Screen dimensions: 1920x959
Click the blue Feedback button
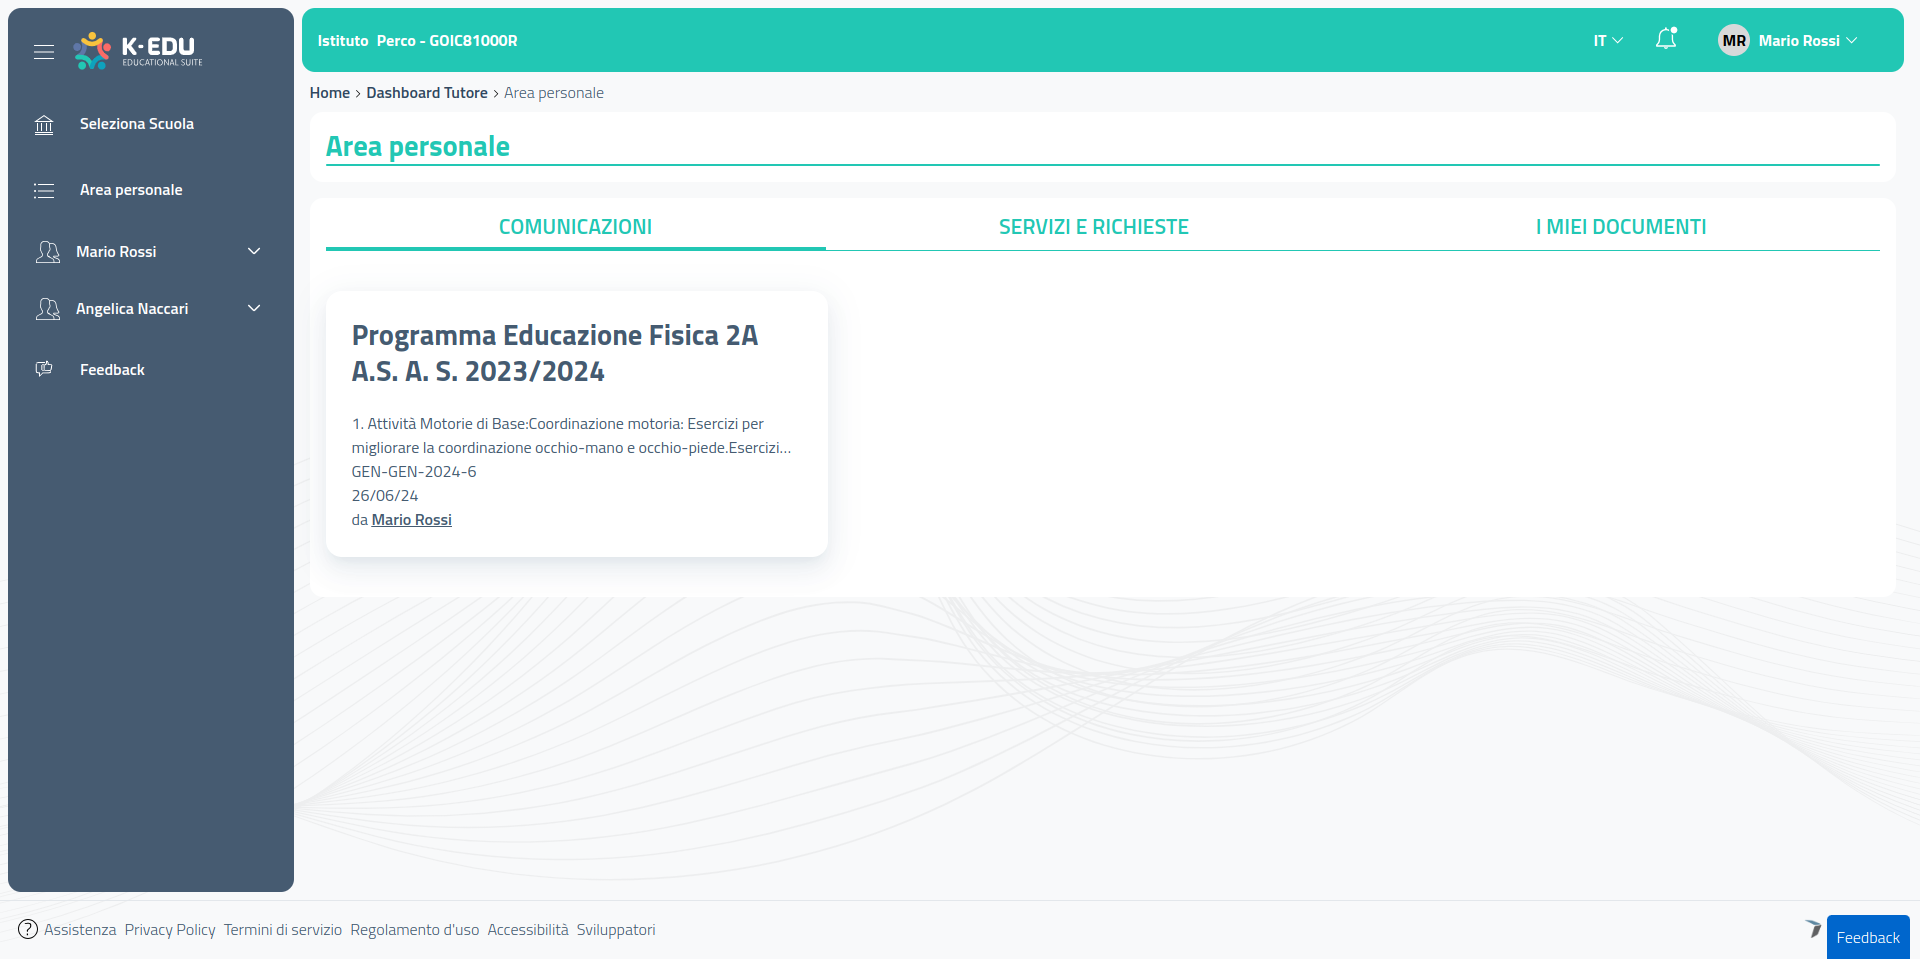(1867, 937)
